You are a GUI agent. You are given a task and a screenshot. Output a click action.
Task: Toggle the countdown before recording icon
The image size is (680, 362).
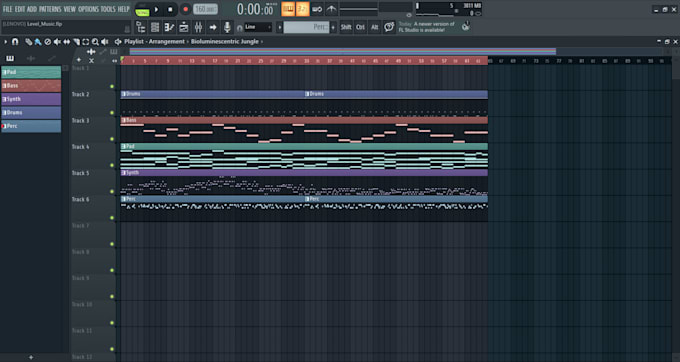(x=302, y=9)
